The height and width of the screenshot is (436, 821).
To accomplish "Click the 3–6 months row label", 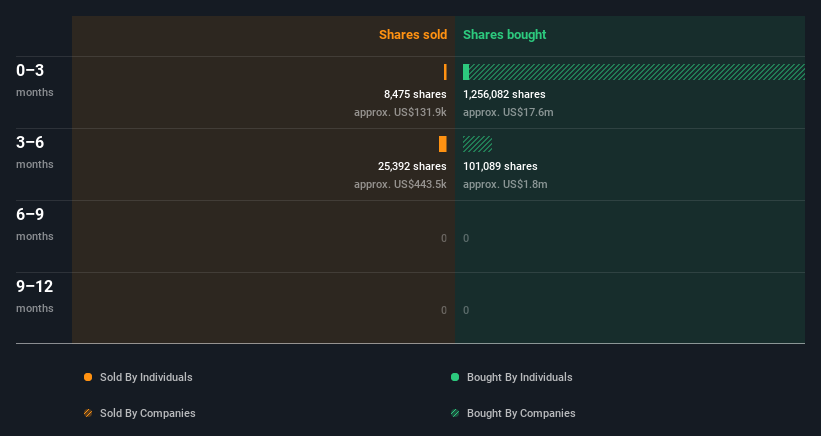I will pyautogui.click(x=35, y=152).
